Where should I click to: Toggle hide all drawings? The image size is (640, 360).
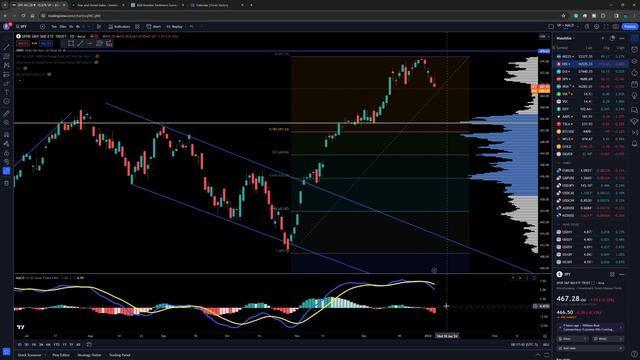pyautogui.click(x=7, y=162)
